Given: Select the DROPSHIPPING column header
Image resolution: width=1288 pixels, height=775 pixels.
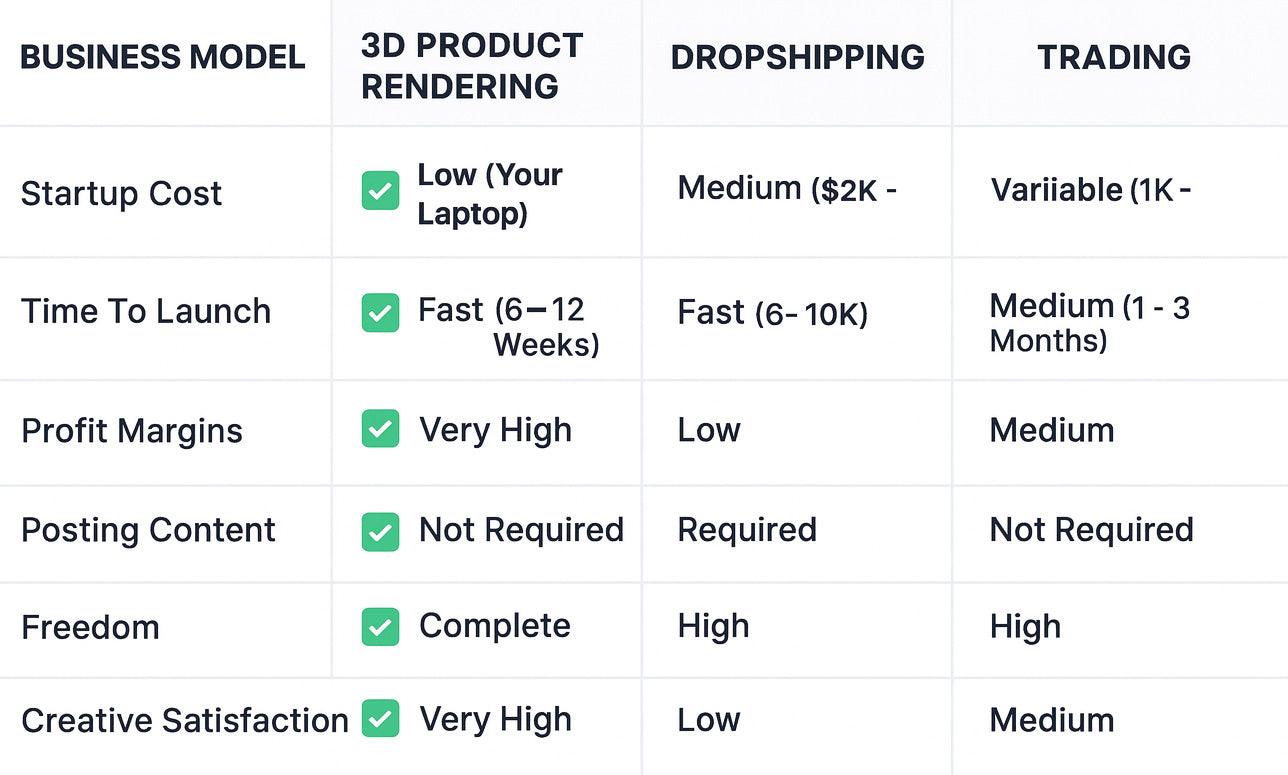Looking at the screenshot, I should click(797, 57).
